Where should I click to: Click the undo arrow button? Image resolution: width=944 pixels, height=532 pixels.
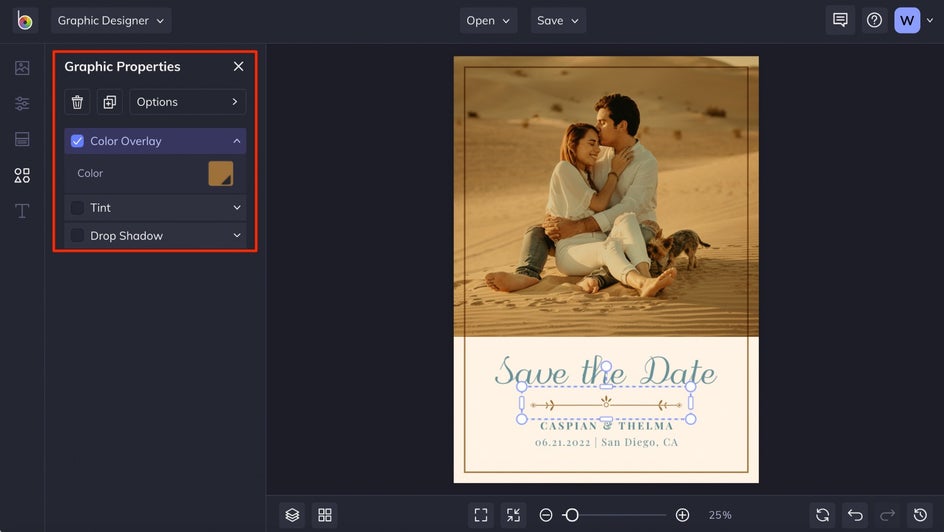[855, 515]
